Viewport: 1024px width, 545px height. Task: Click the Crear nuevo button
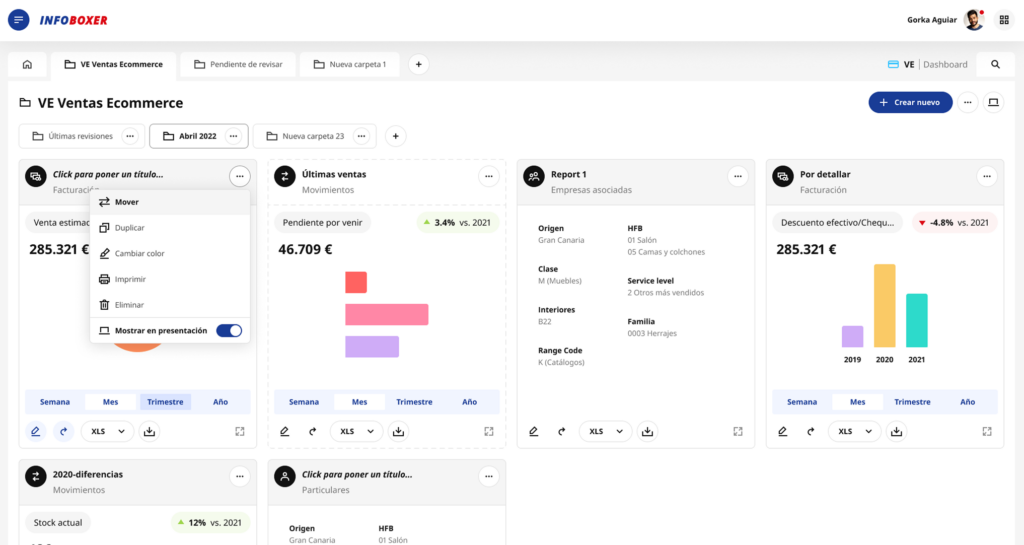(910, 102)
